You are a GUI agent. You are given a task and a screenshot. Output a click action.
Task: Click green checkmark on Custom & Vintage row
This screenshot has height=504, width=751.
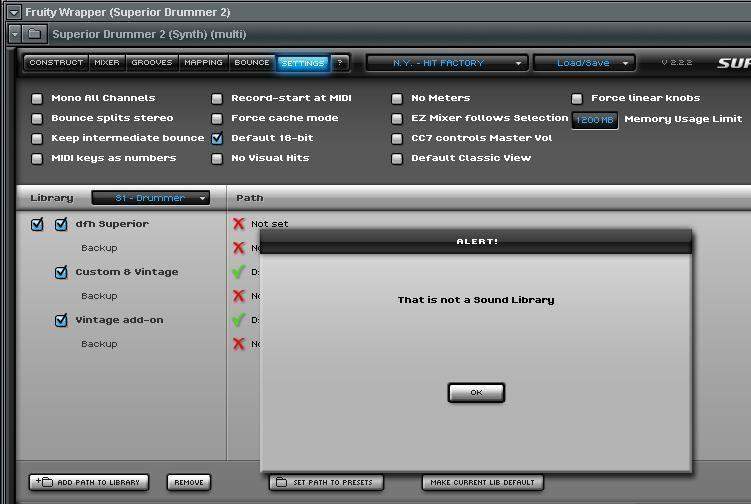pos(239,272)
